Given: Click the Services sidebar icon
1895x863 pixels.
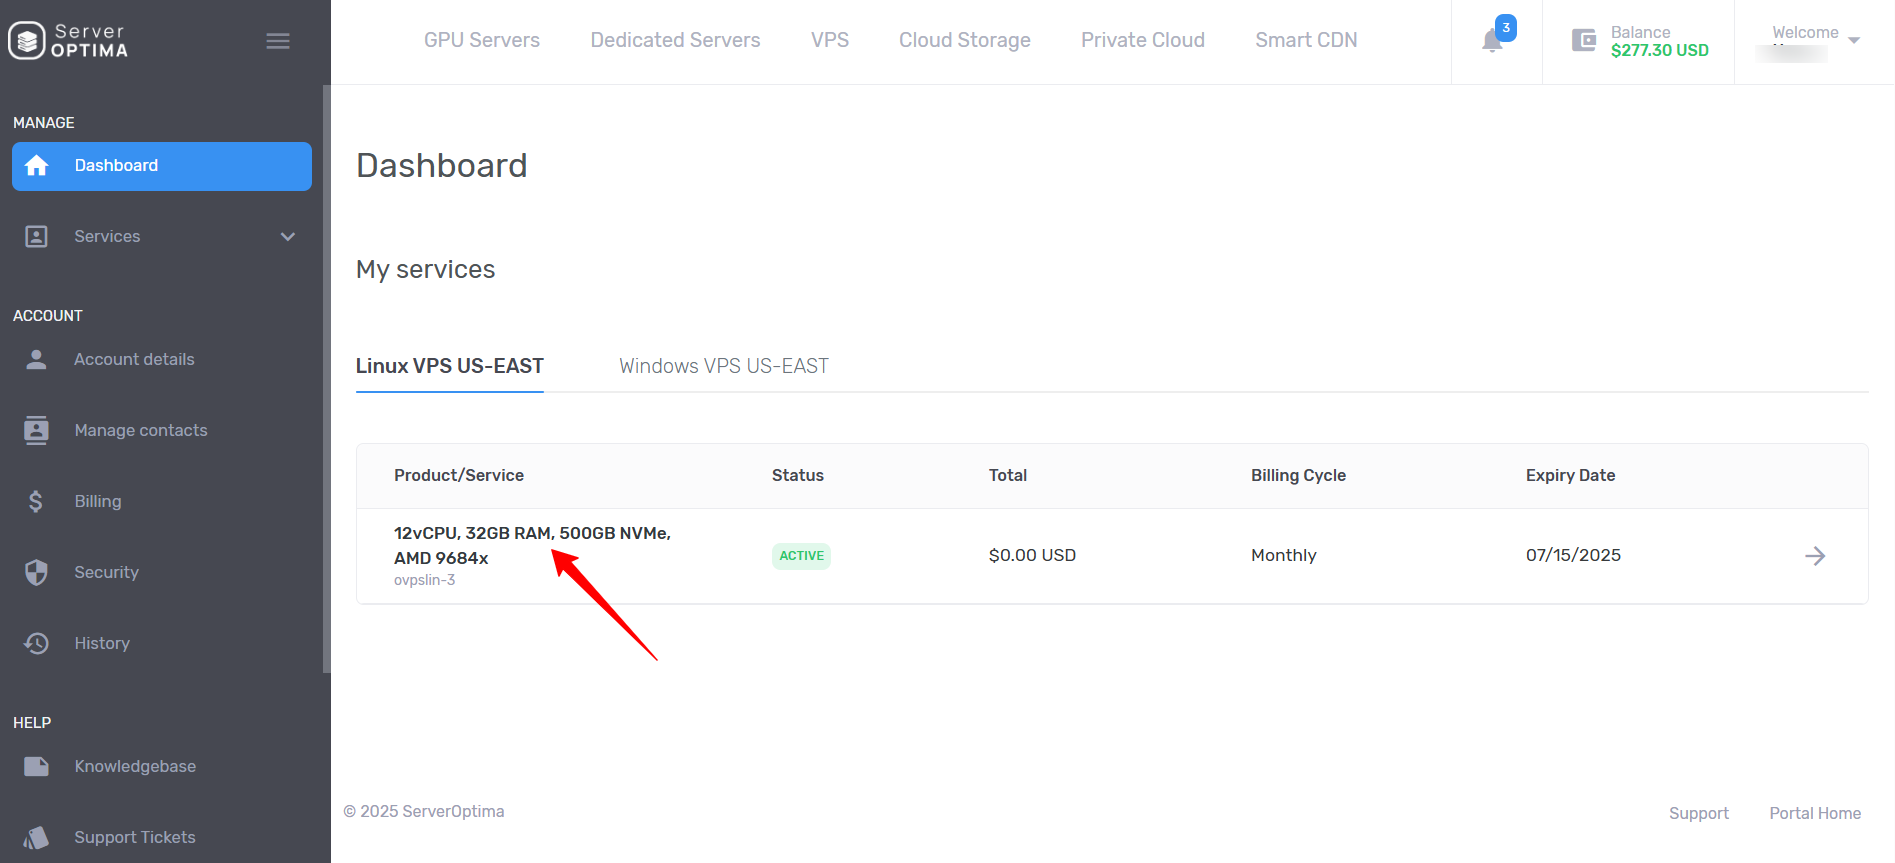Looking at the screenshot, I should (x=36, y=237).
